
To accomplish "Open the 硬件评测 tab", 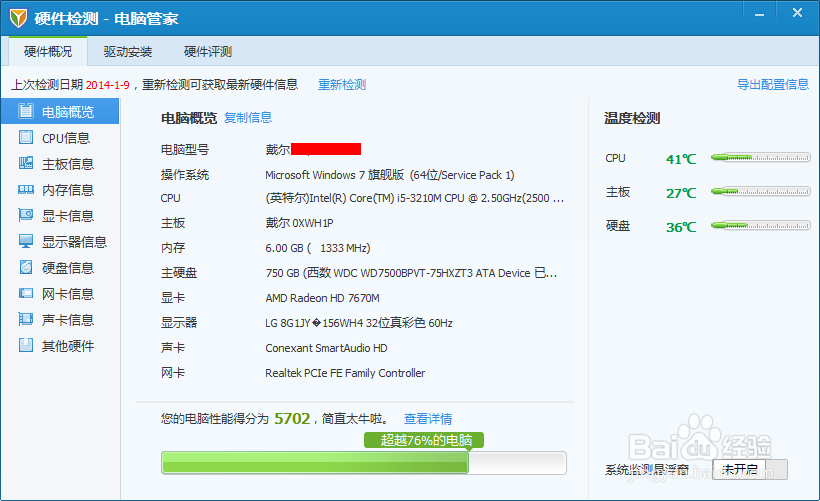I will pos(208,51).
